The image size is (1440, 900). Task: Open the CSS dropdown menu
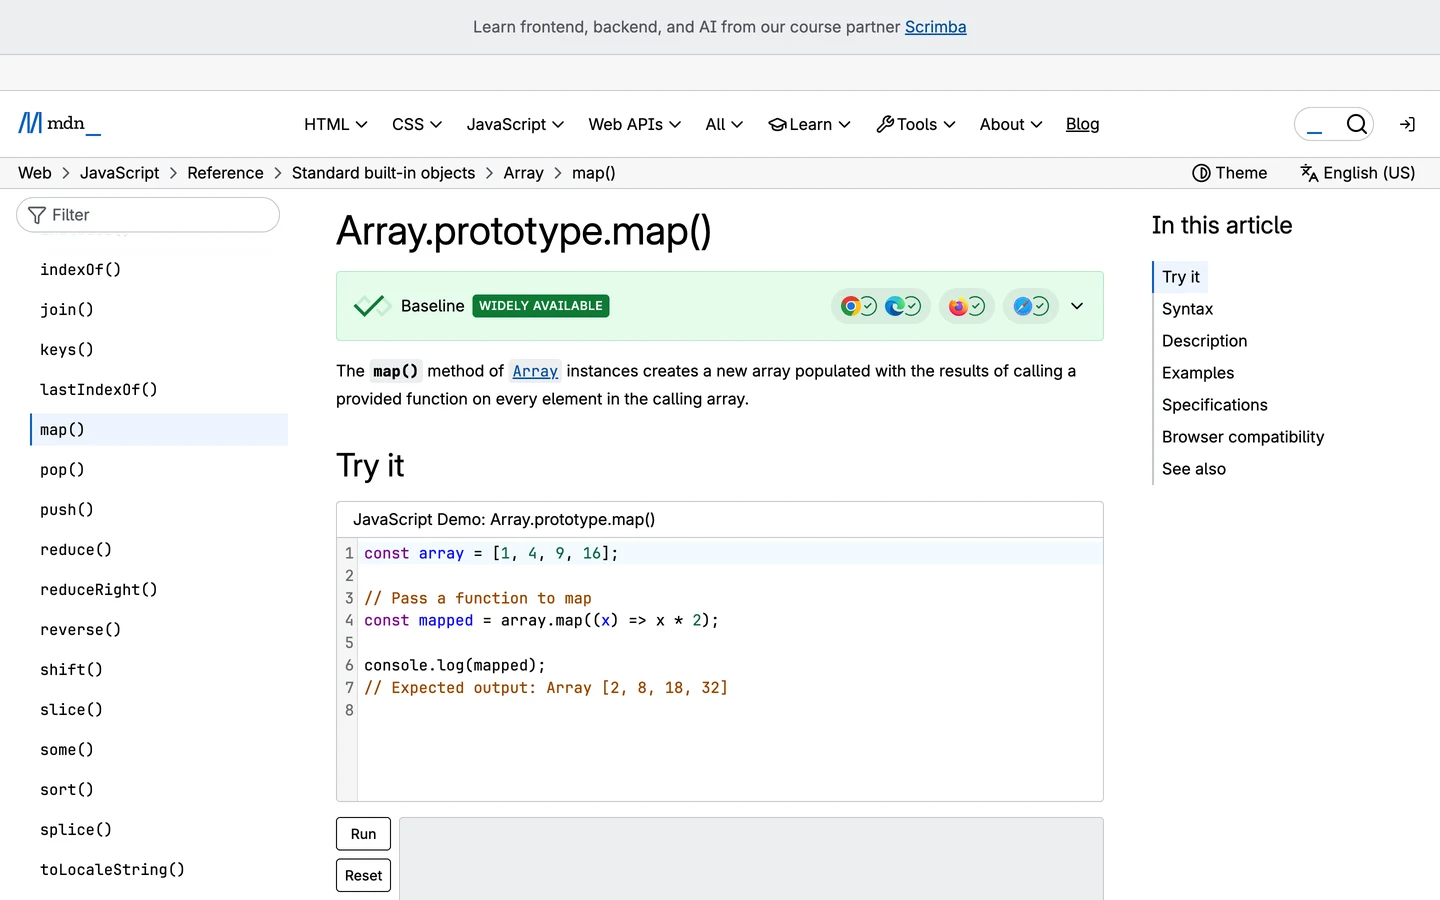click(x=417, y=124)
